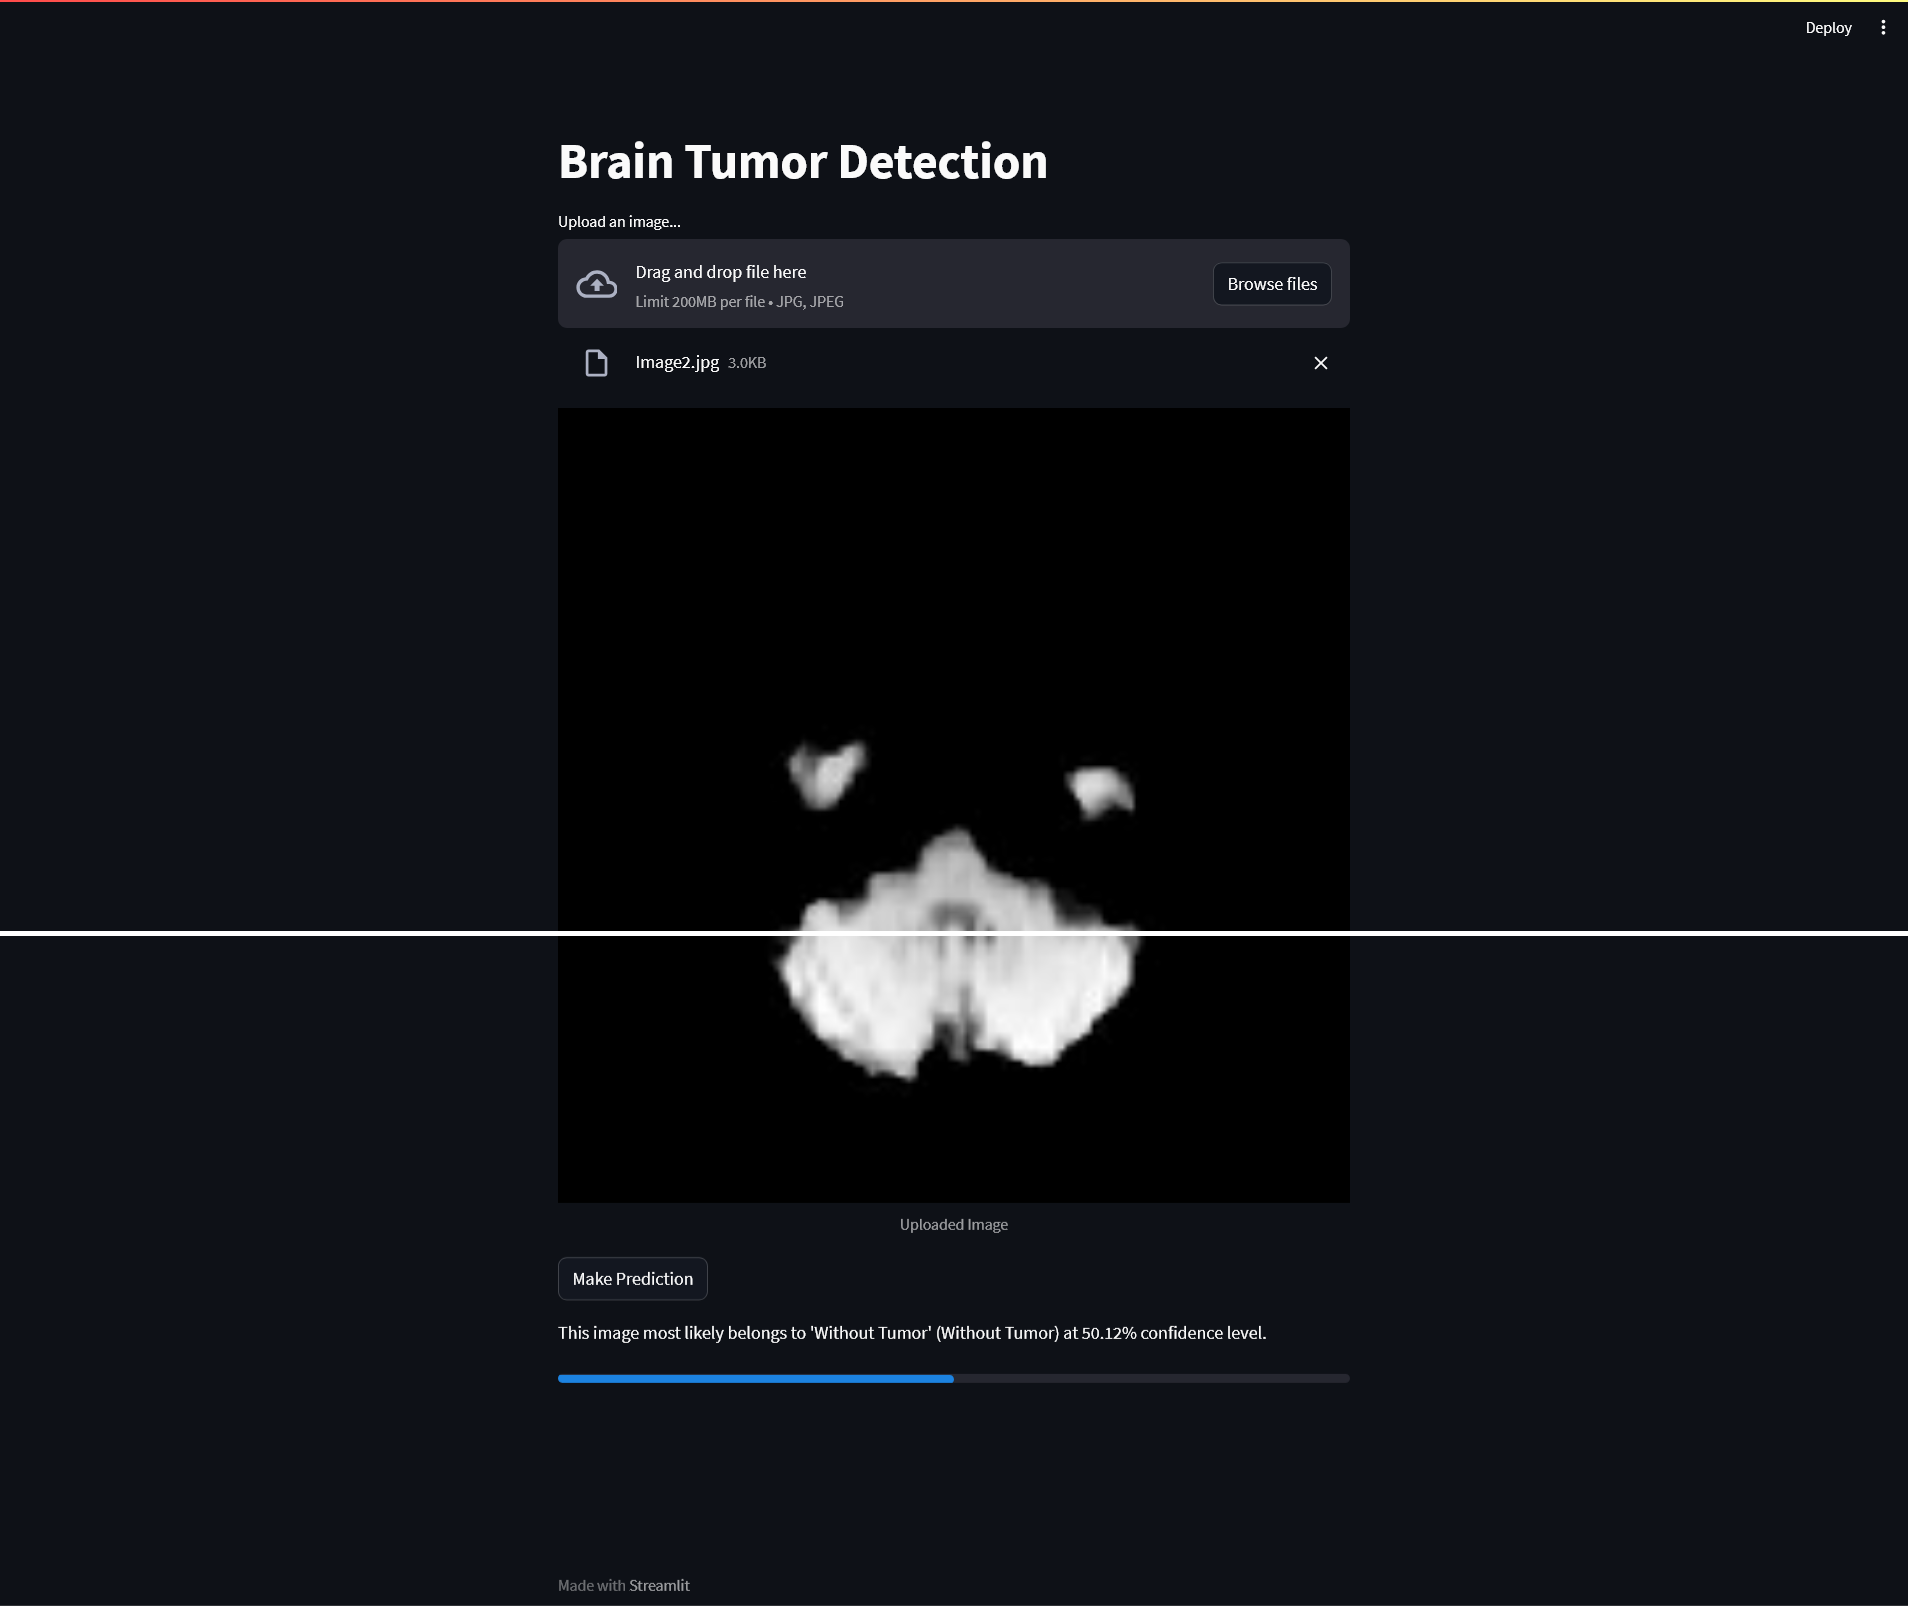This screenshot has width=1908, height=1613.
Task: Click the Without Tumor prediction text
Action: point(911,1332)
